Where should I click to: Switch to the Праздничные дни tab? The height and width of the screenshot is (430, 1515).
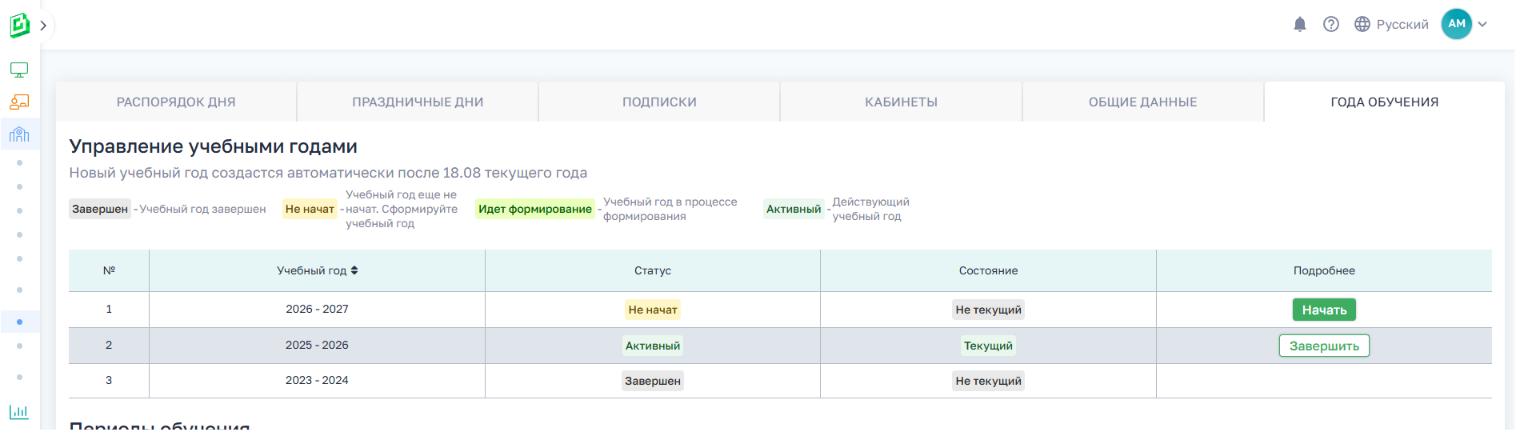click(418, 102)
